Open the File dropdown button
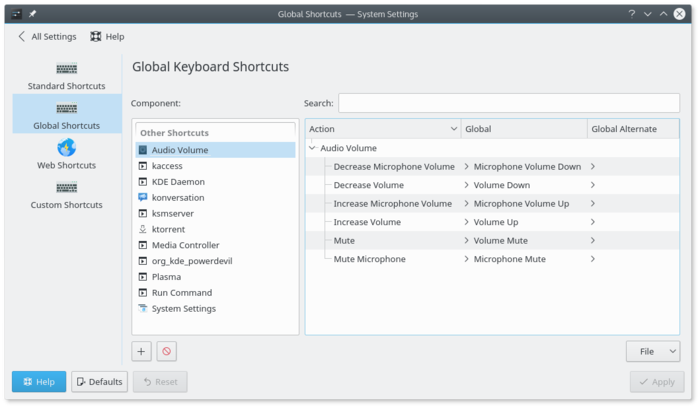Image resolution: width=700 pixels, height=408 pixels. (652, 351)
